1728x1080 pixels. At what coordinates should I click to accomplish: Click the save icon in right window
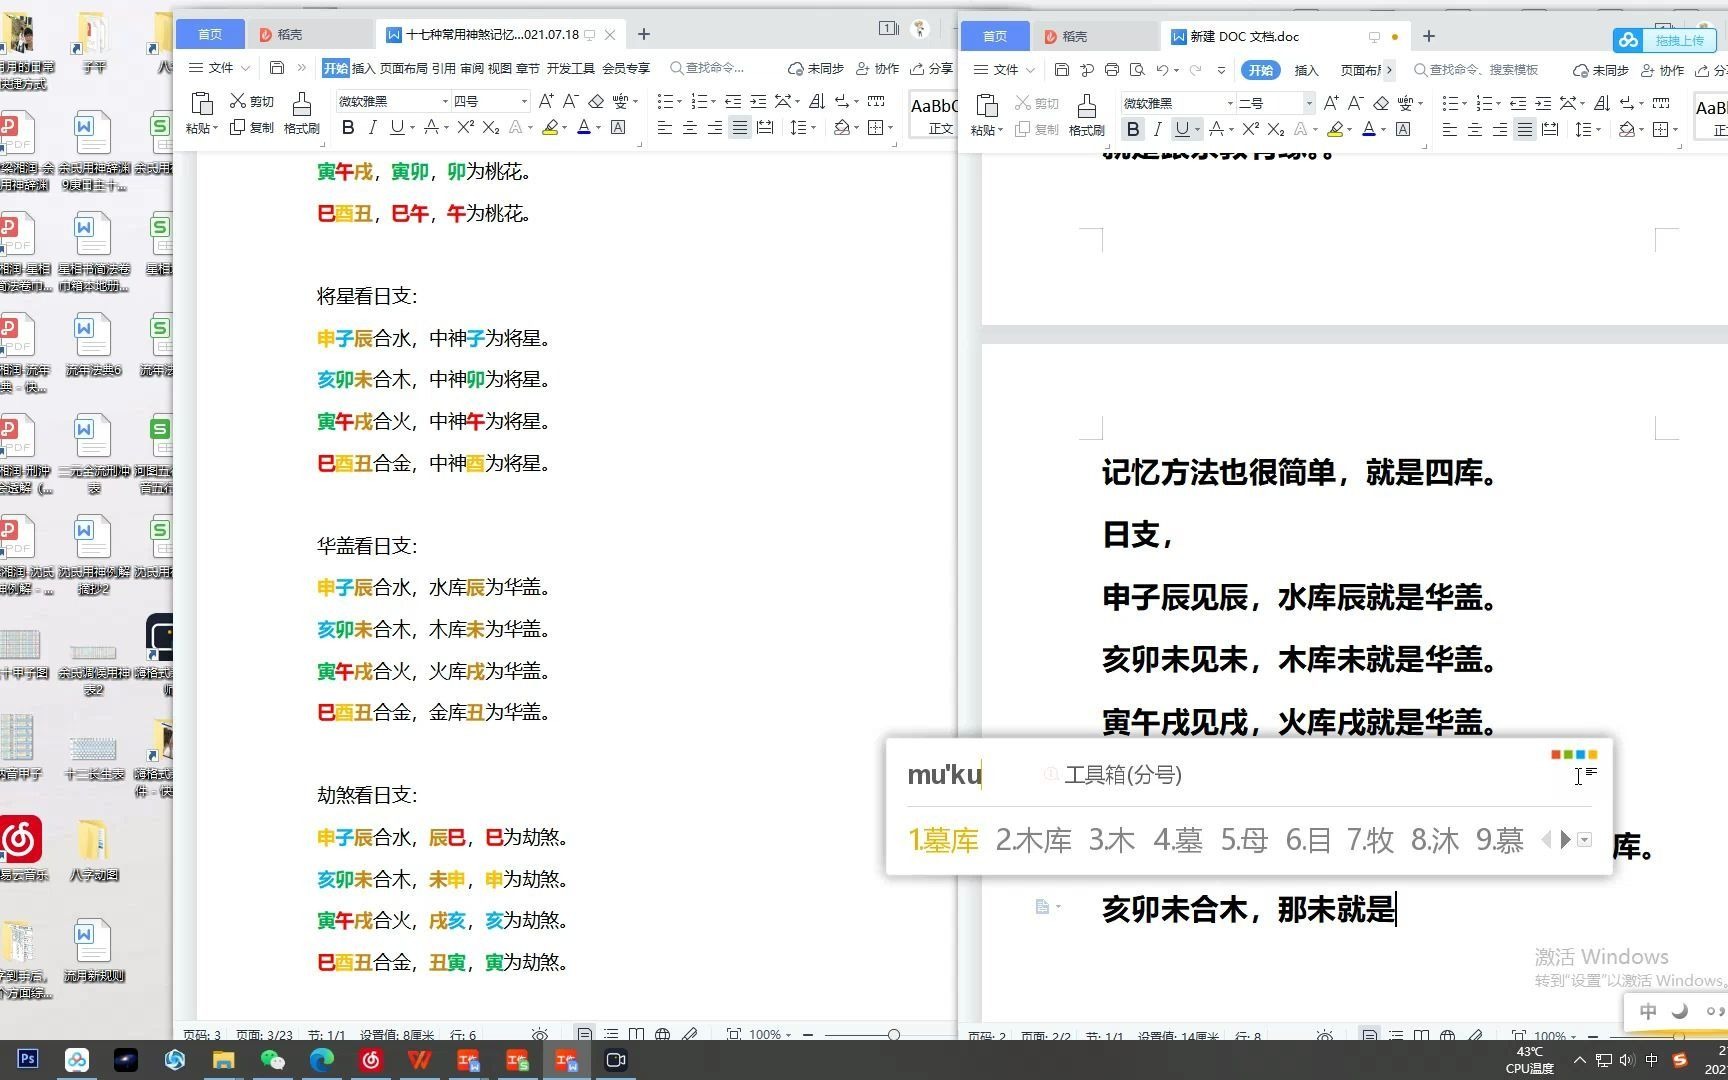point(1062,70)
